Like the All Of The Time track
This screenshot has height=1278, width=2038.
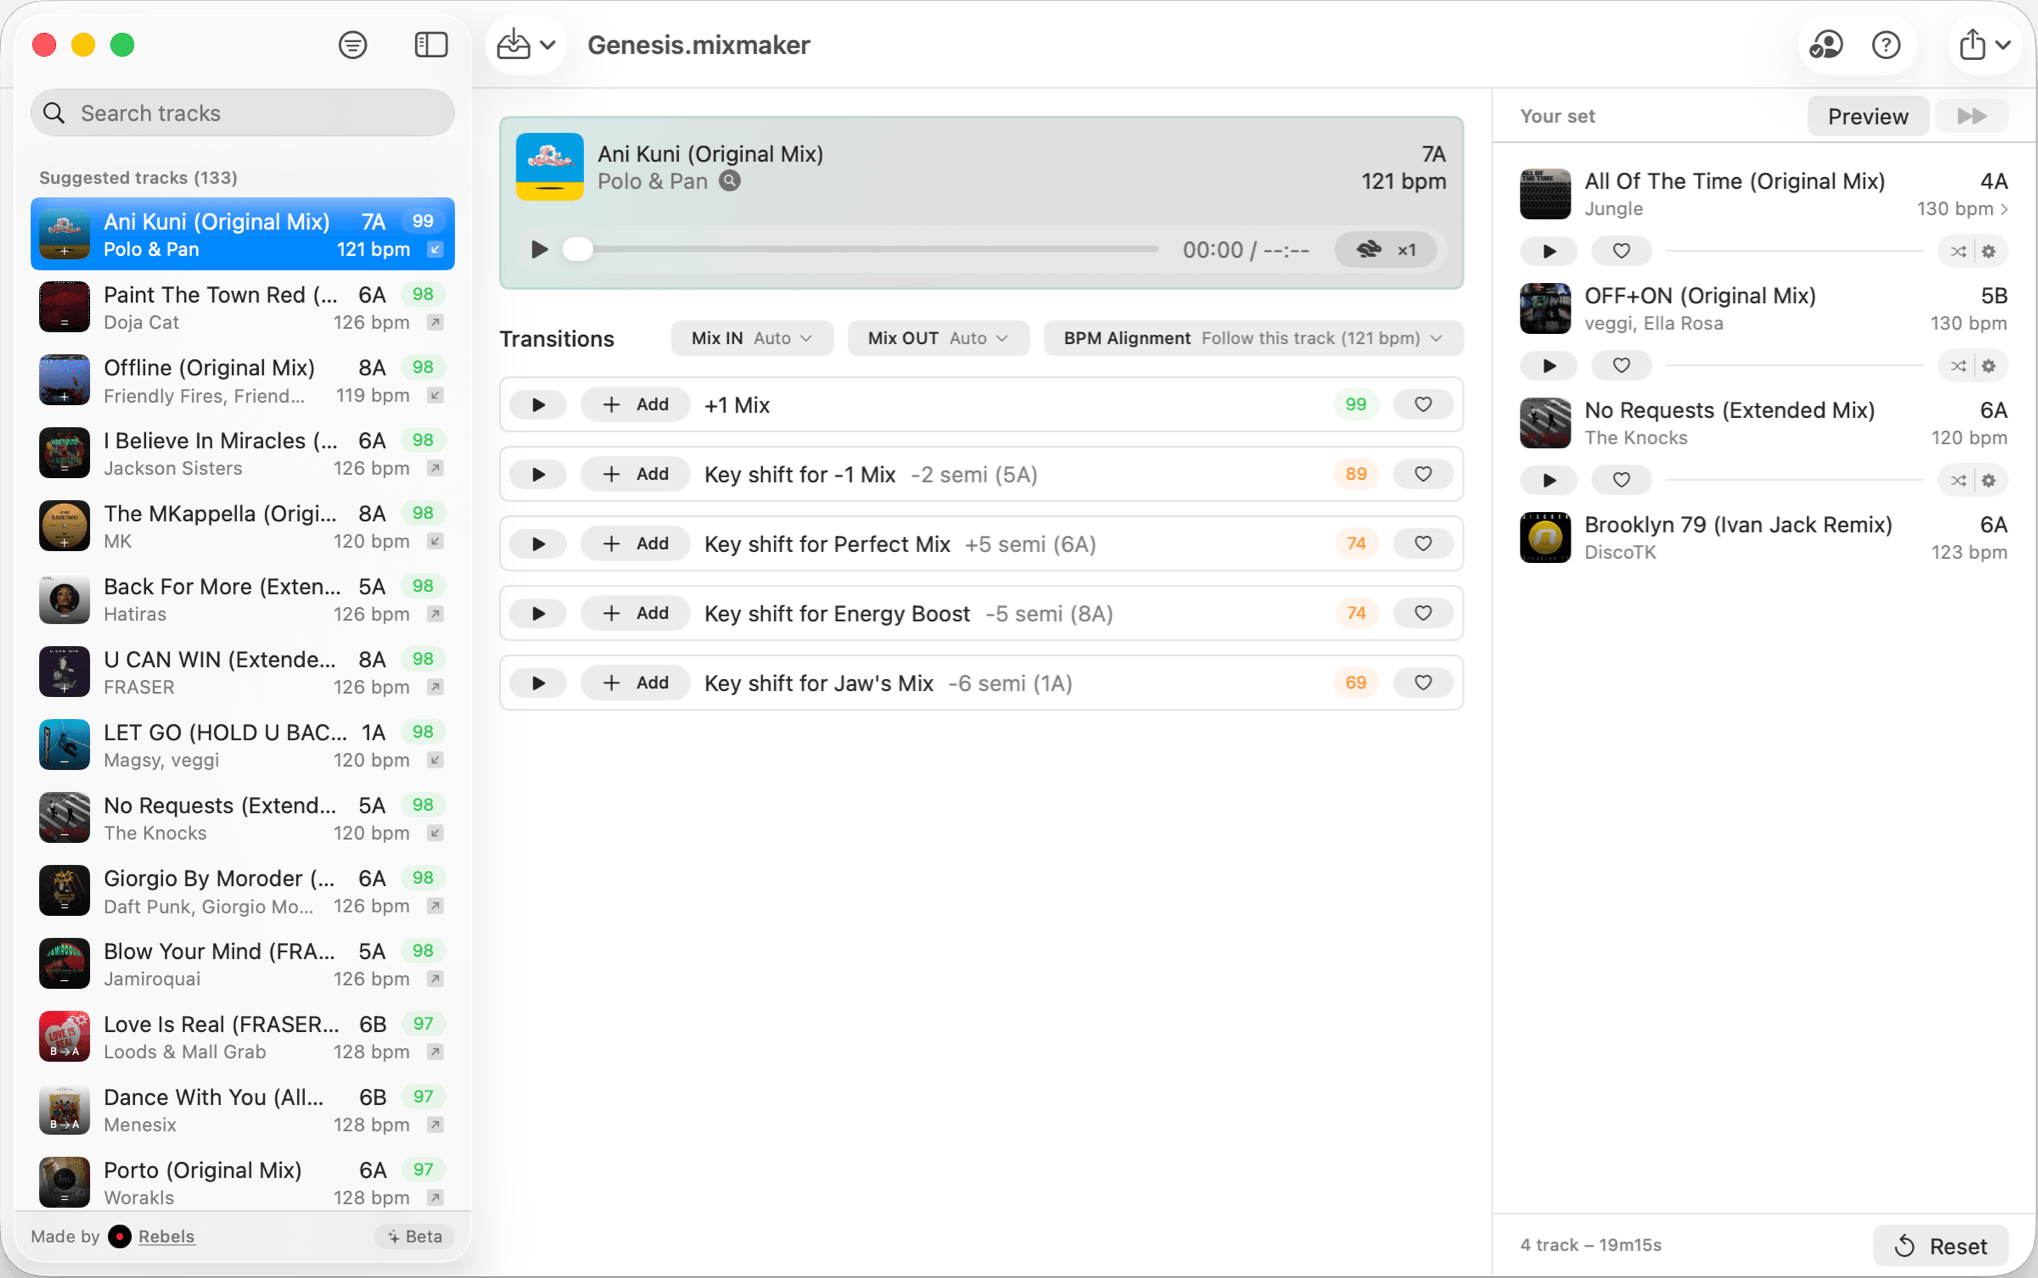1621,251
